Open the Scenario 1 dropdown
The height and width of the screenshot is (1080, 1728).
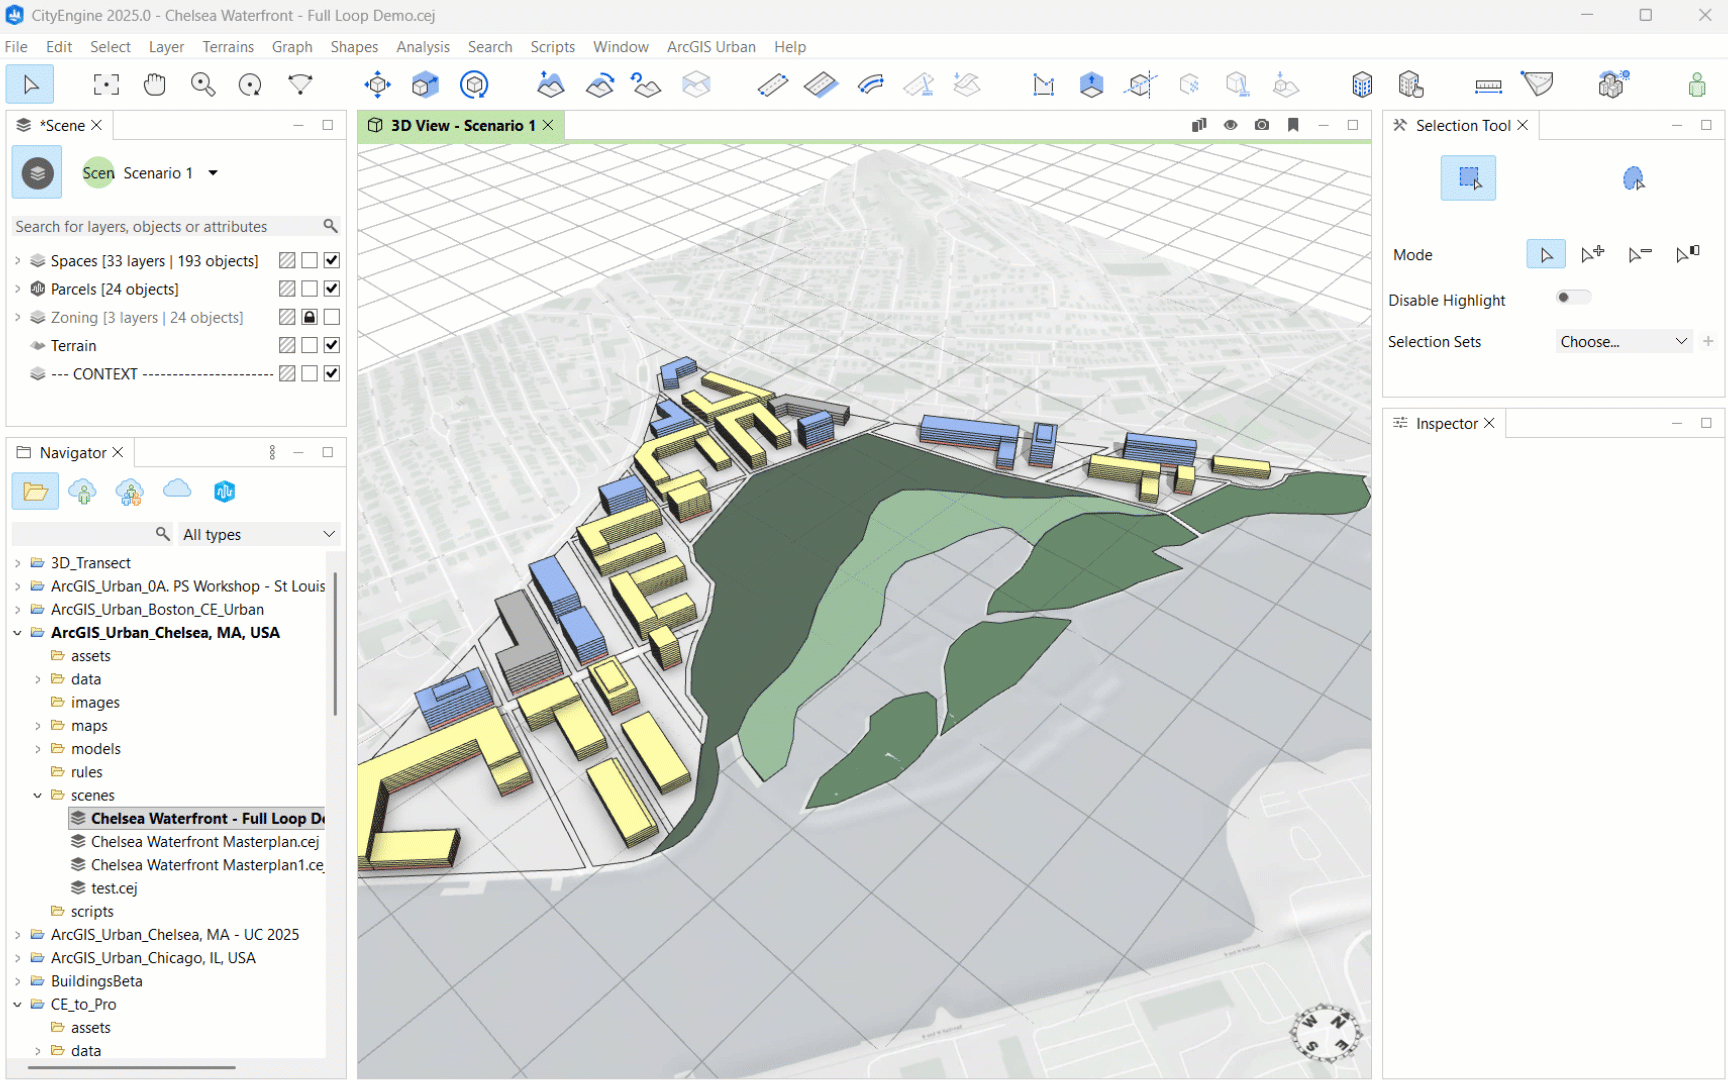click(213, 173)
